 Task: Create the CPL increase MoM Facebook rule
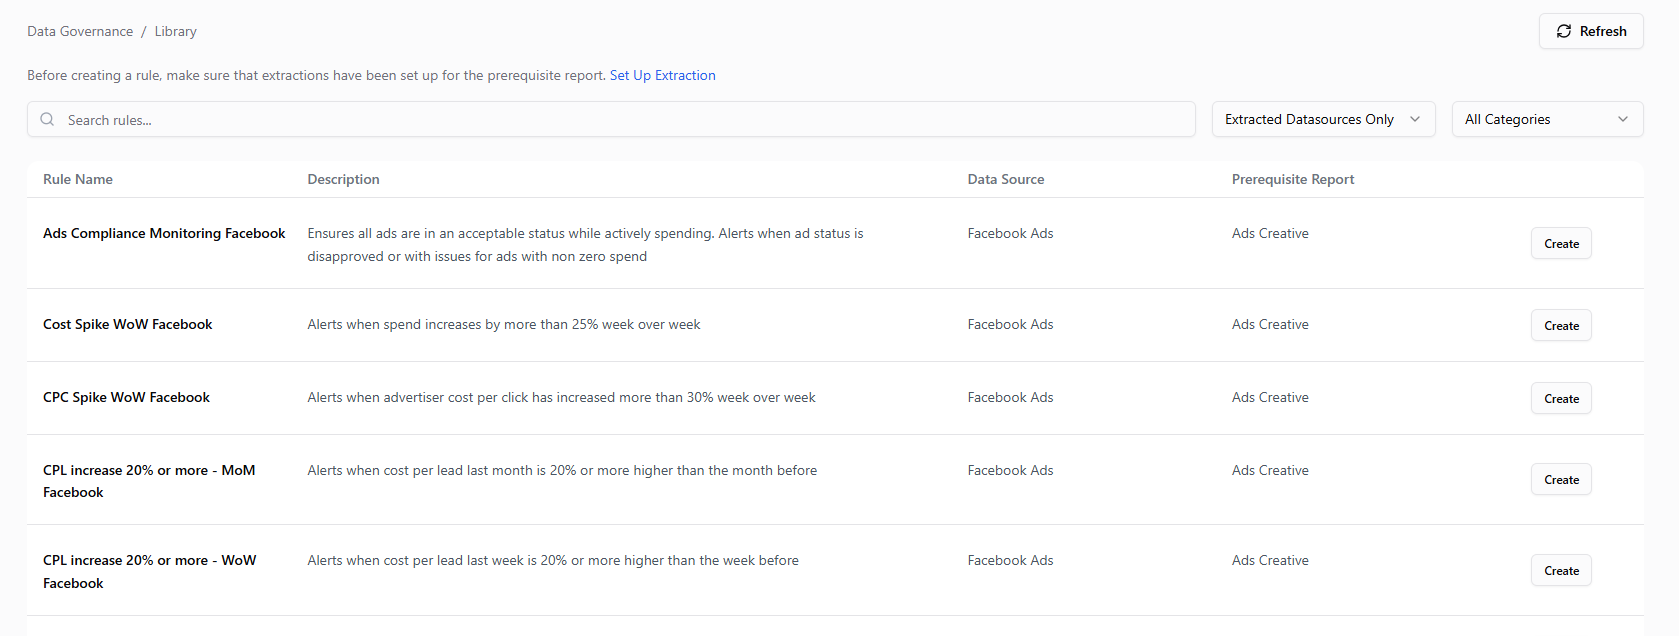pos(1560,480)
